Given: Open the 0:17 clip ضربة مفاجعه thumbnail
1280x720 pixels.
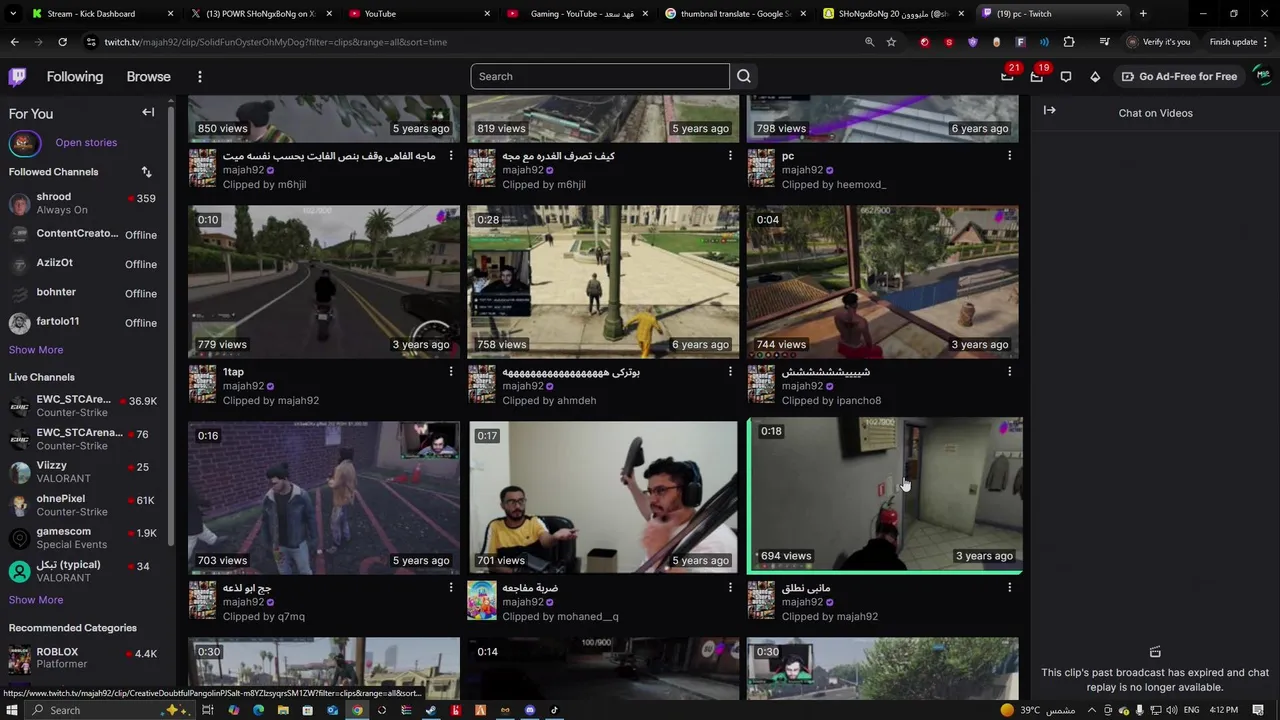Looking at the screenshot, I should point(603,497).
